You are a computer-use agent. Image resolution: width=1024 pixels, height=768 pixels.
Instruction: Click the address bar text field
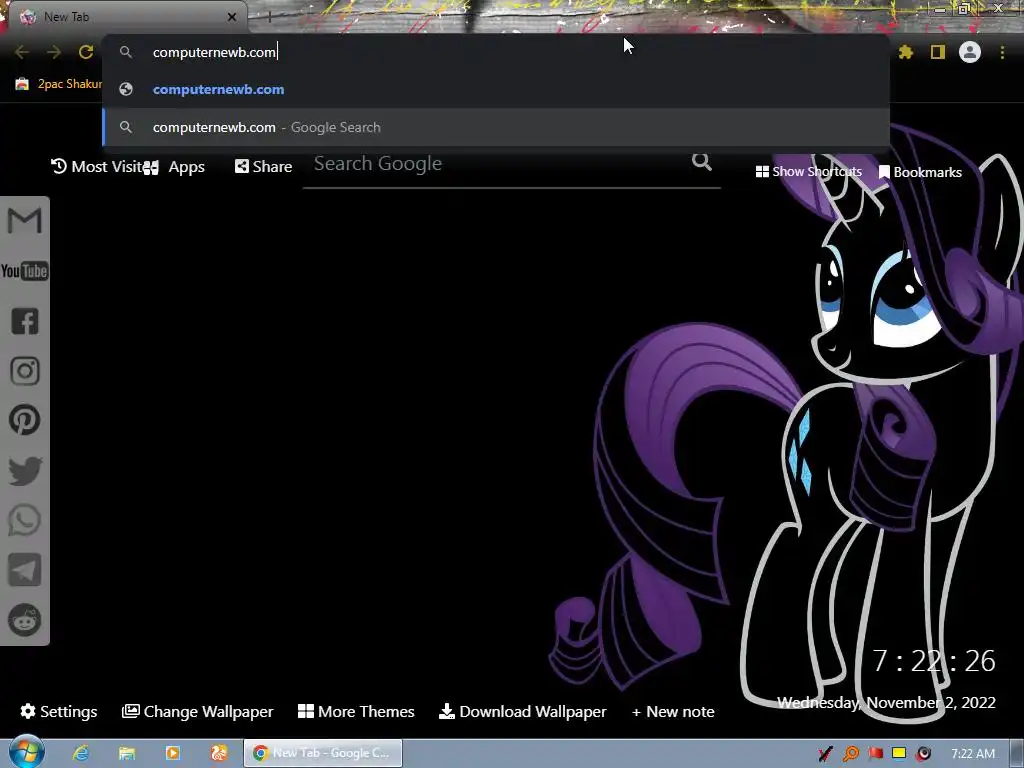(496, 52)
